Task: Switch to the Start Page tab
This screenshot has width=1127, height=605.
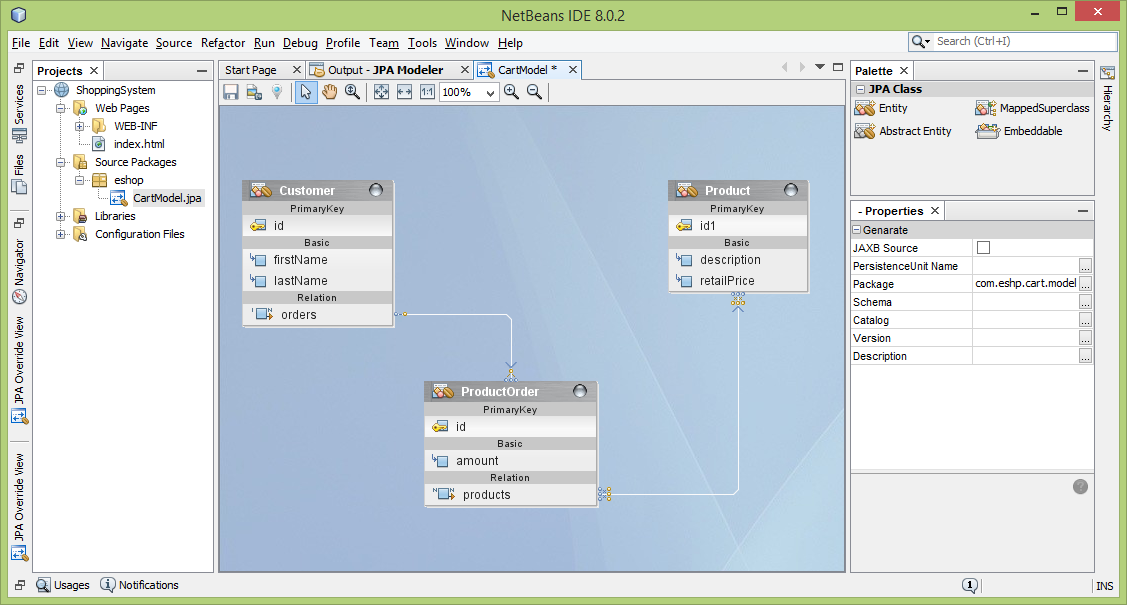Action: (x=251, y=70)
